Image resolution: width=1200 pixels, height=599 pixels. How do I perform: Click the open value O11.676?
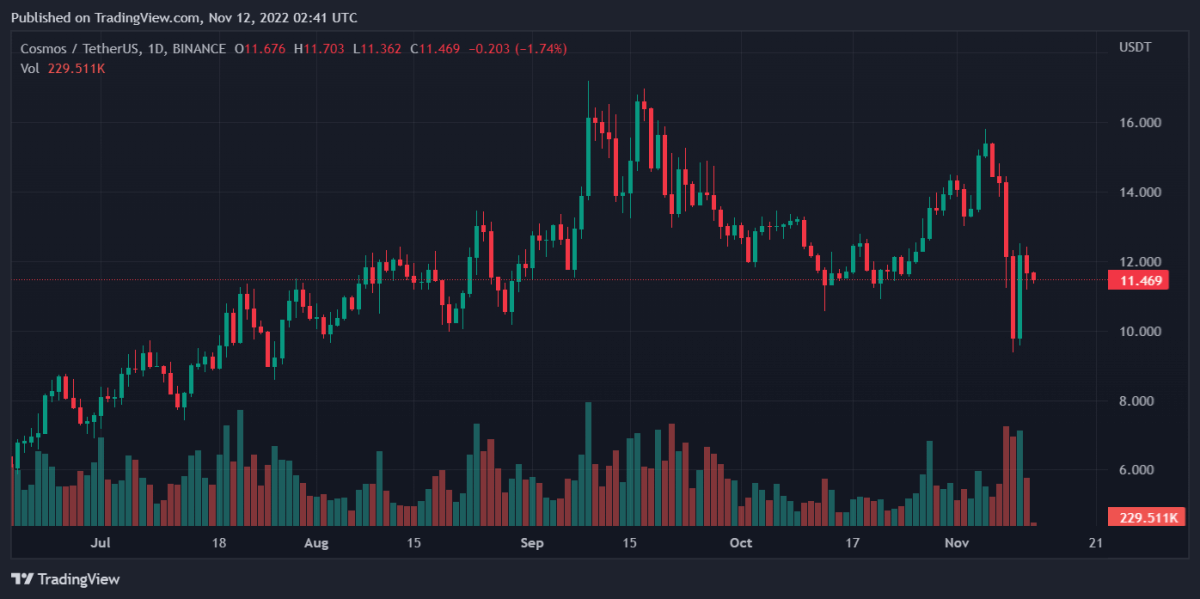tap(262, 48)
